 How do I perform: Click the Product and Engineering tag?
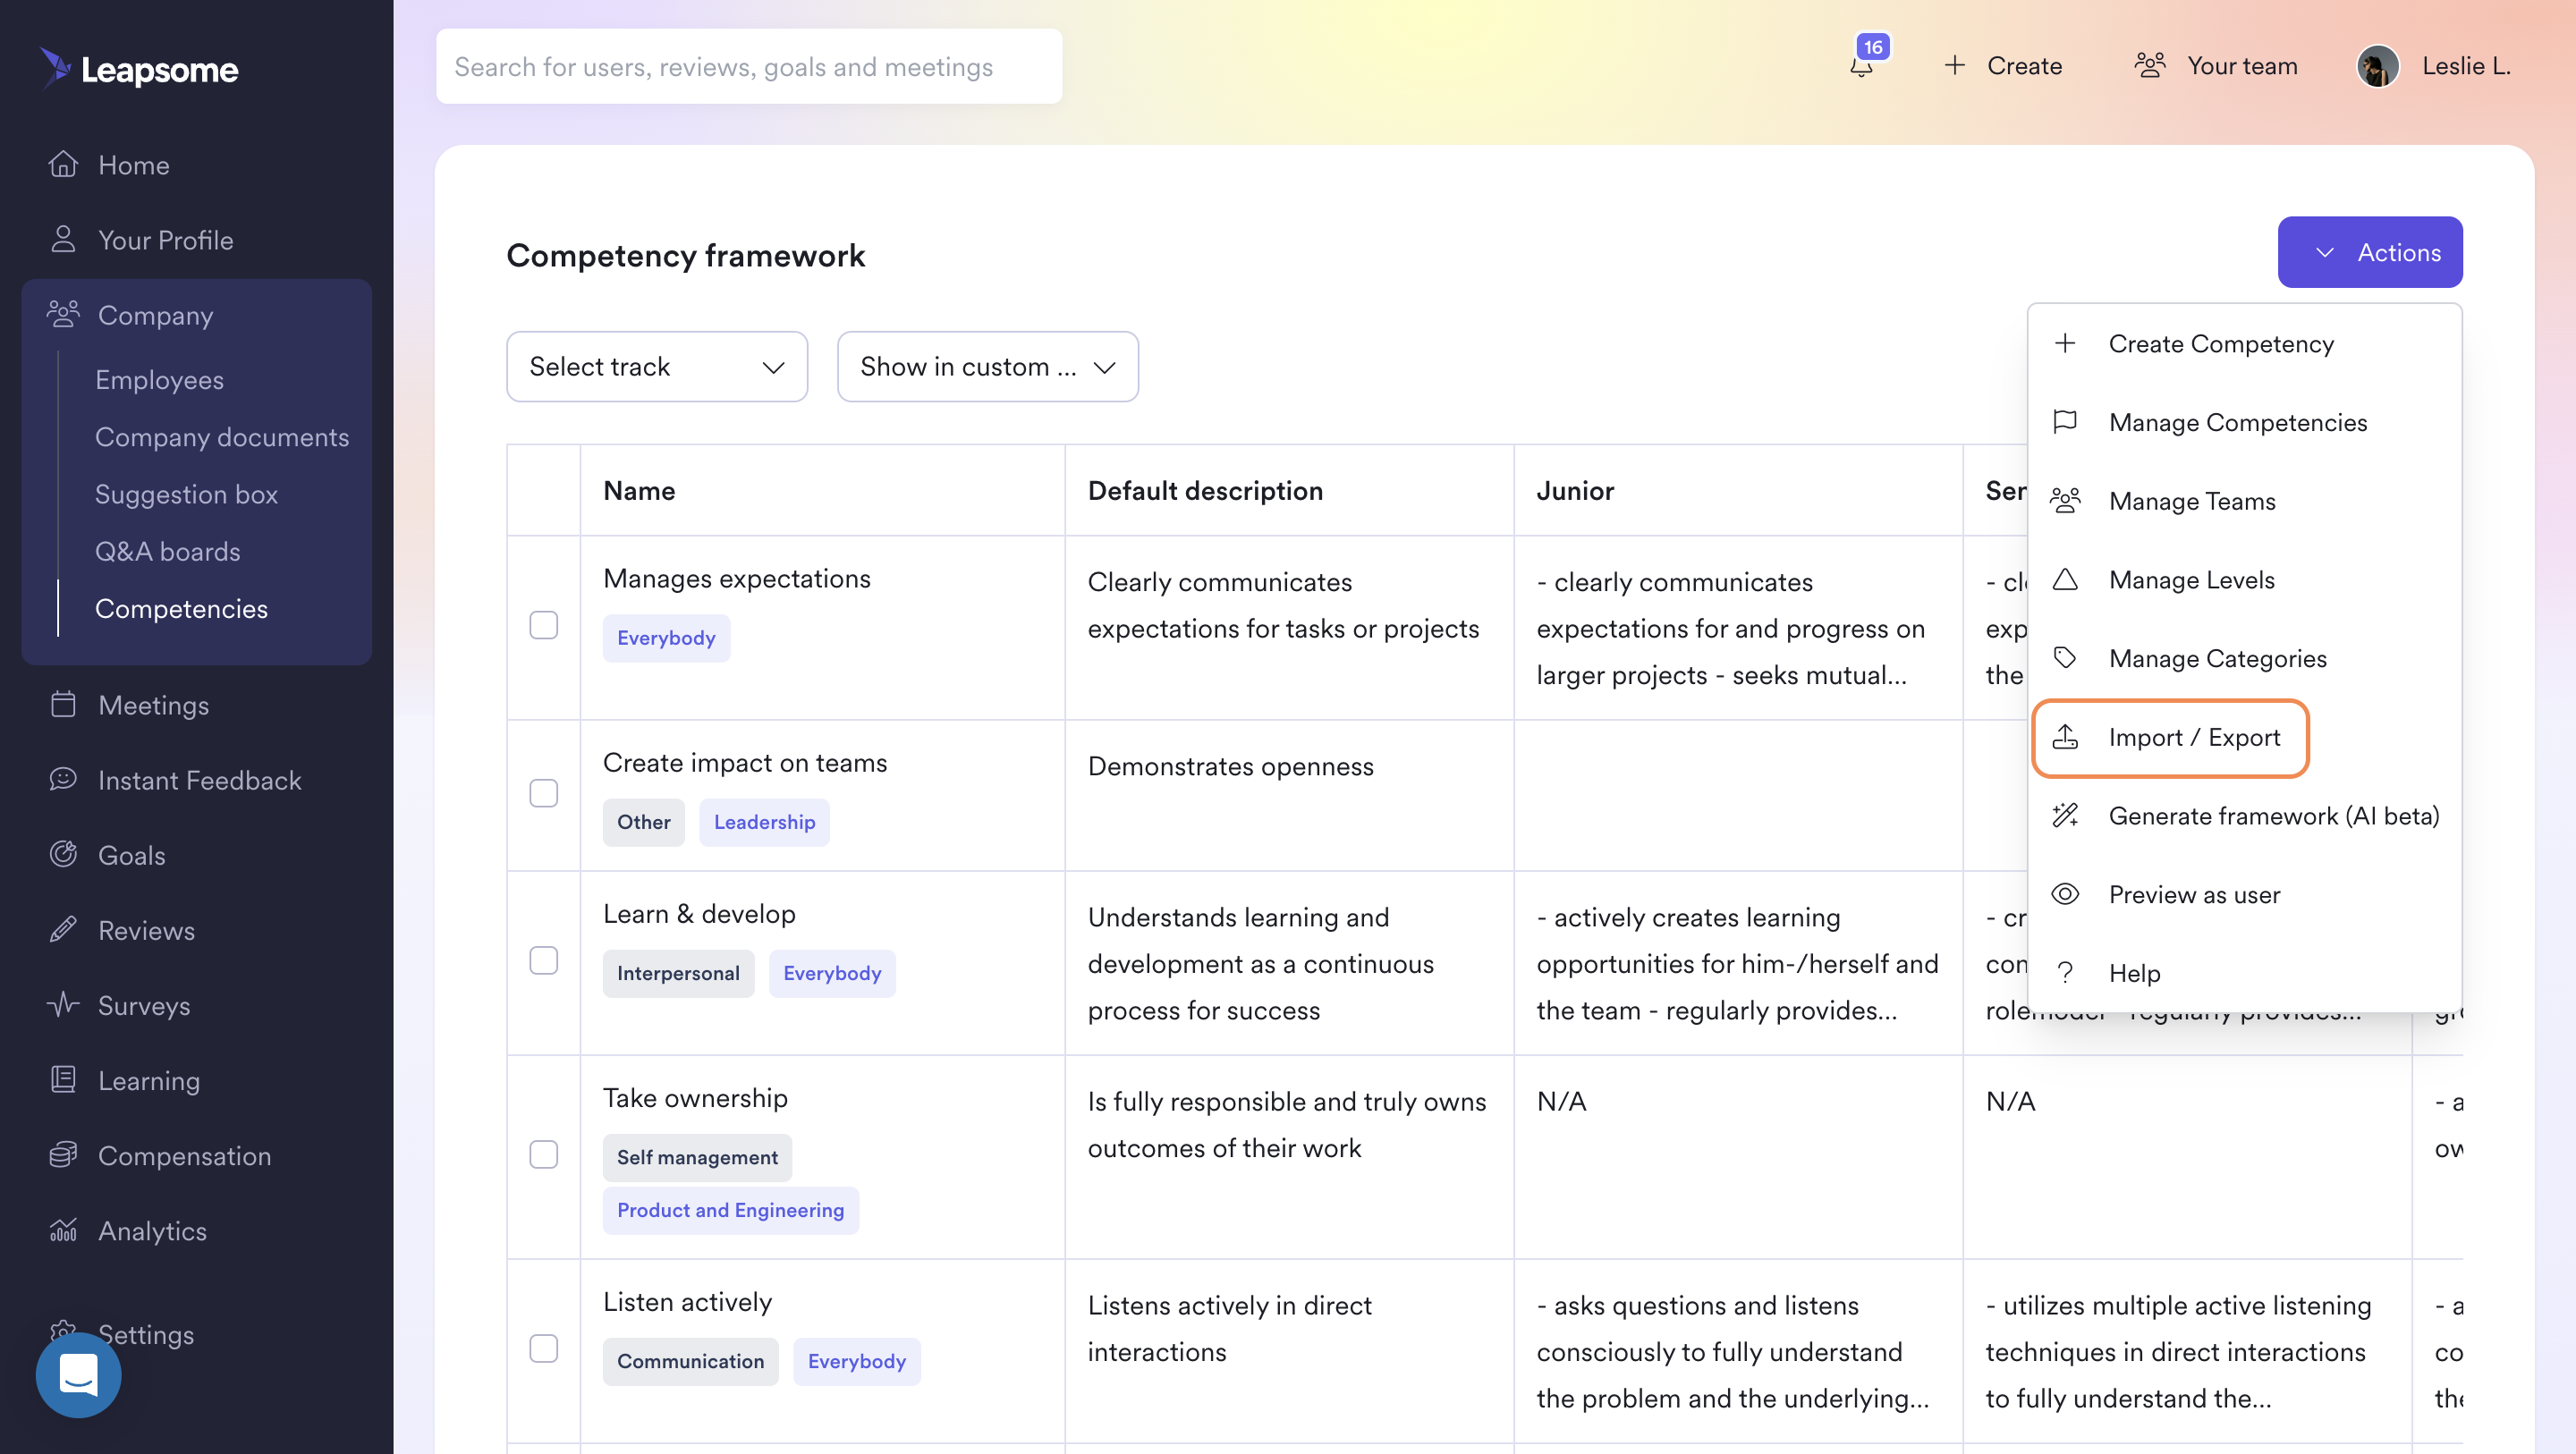[x=730, y=1210]
